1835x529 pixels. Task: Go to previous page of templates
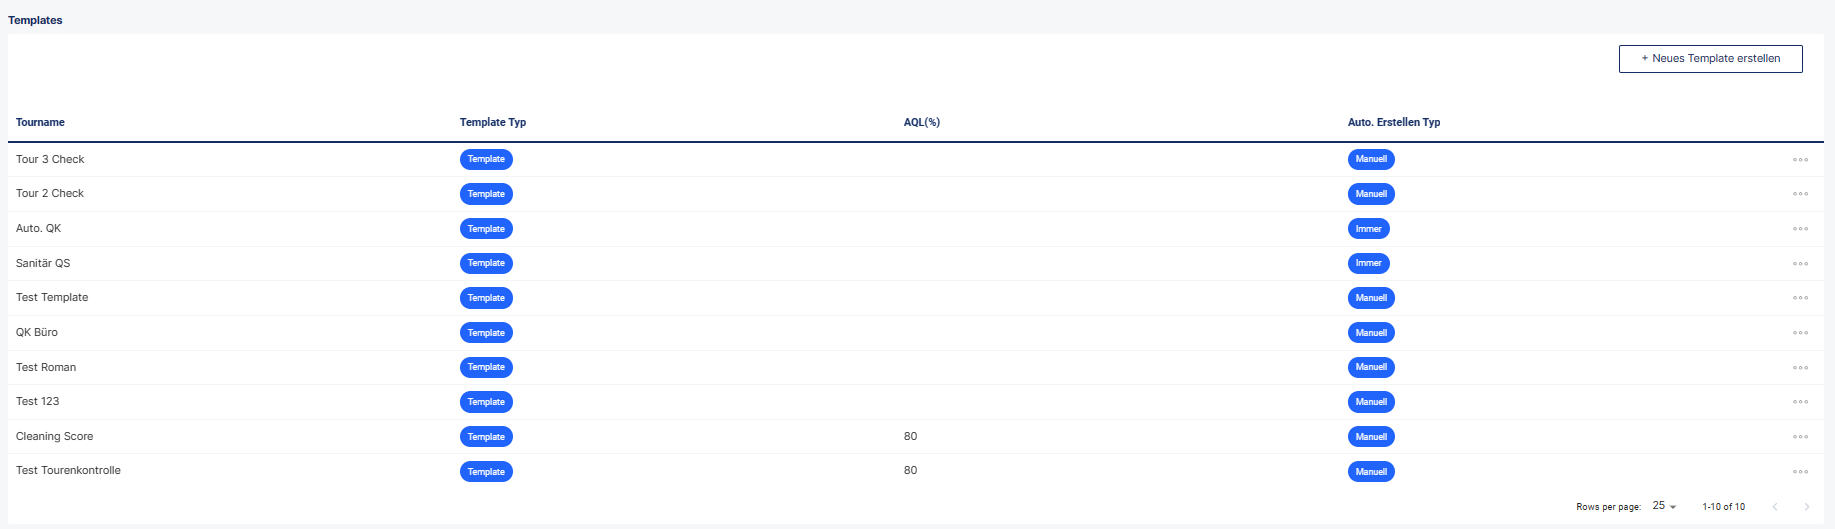[x=1775, y=507]
